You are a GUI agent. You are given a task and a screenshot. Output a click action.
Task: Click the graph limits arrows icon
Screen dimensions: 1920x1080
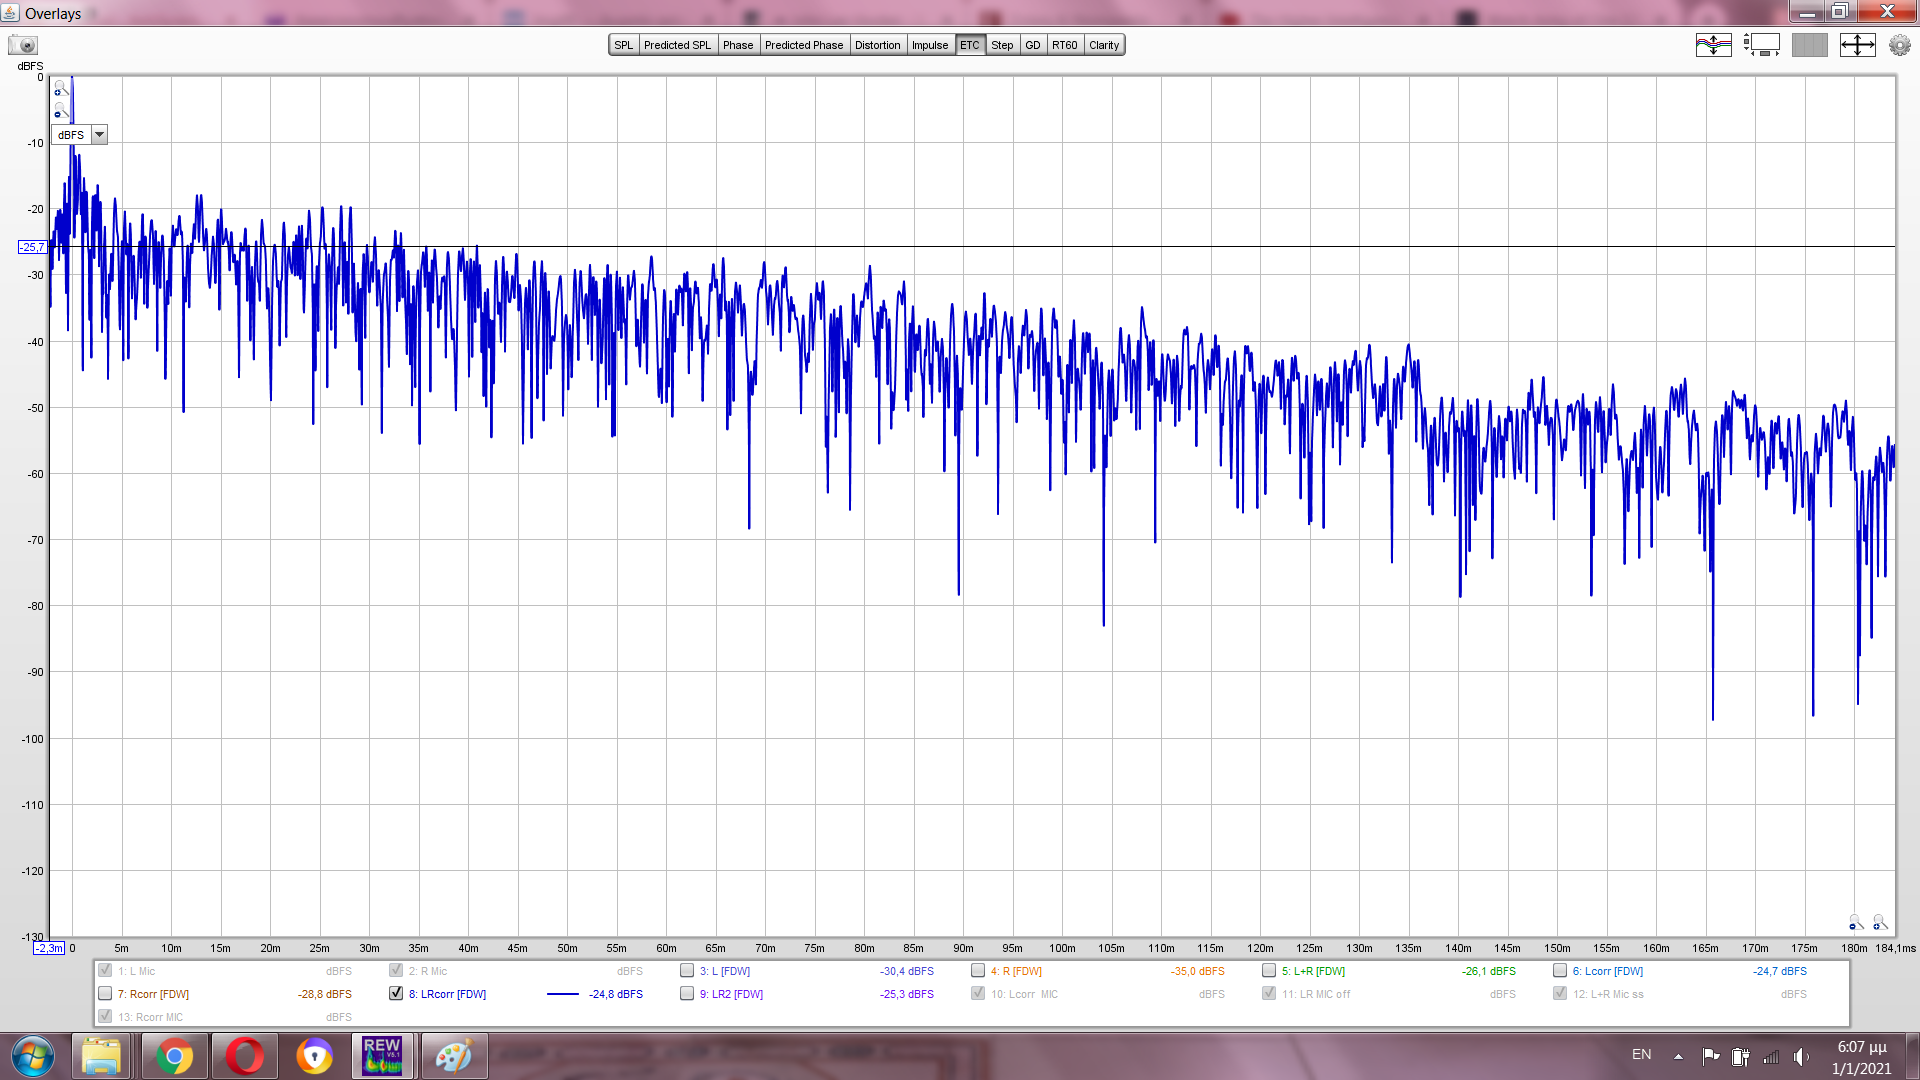point(1857,45)
